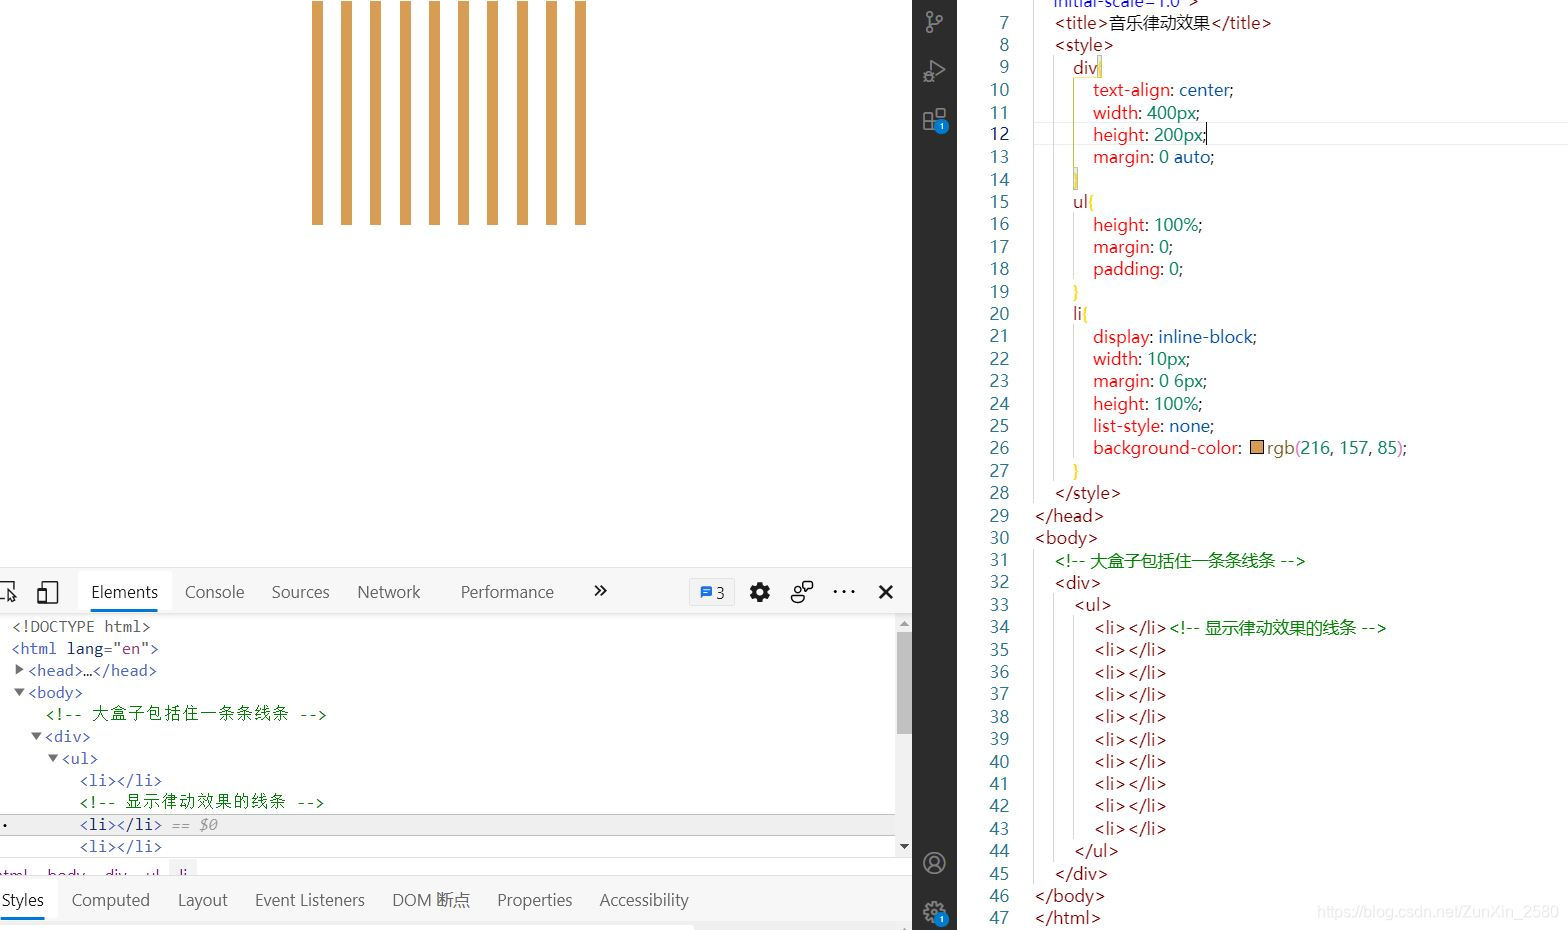Open the Performance tab
Screen dimensions: 1568x930
click(x=507, y=592)
